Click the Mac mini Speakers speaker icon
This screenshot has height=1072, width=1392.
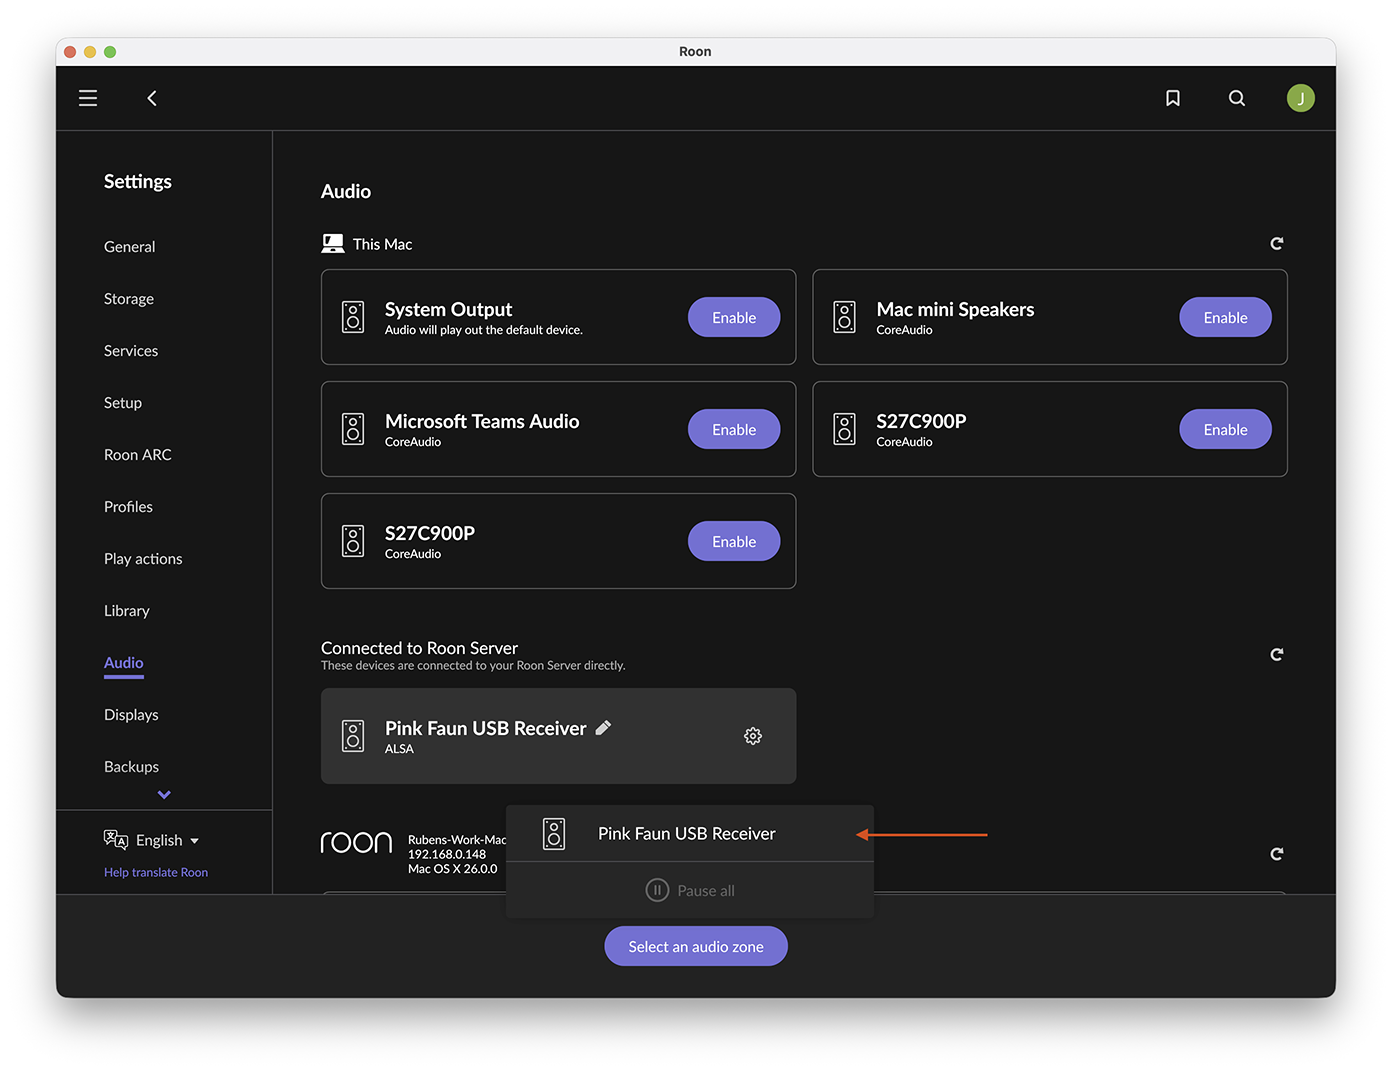click(845, 317)
